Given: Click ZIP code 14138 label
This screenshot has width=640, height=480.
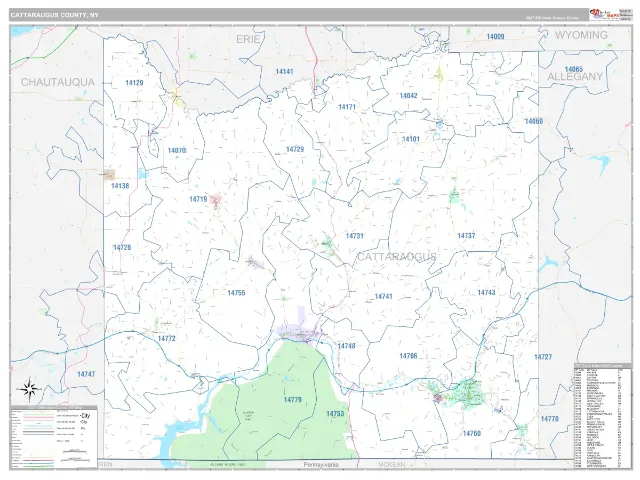Looking at the screenshot, I should 120,186.
